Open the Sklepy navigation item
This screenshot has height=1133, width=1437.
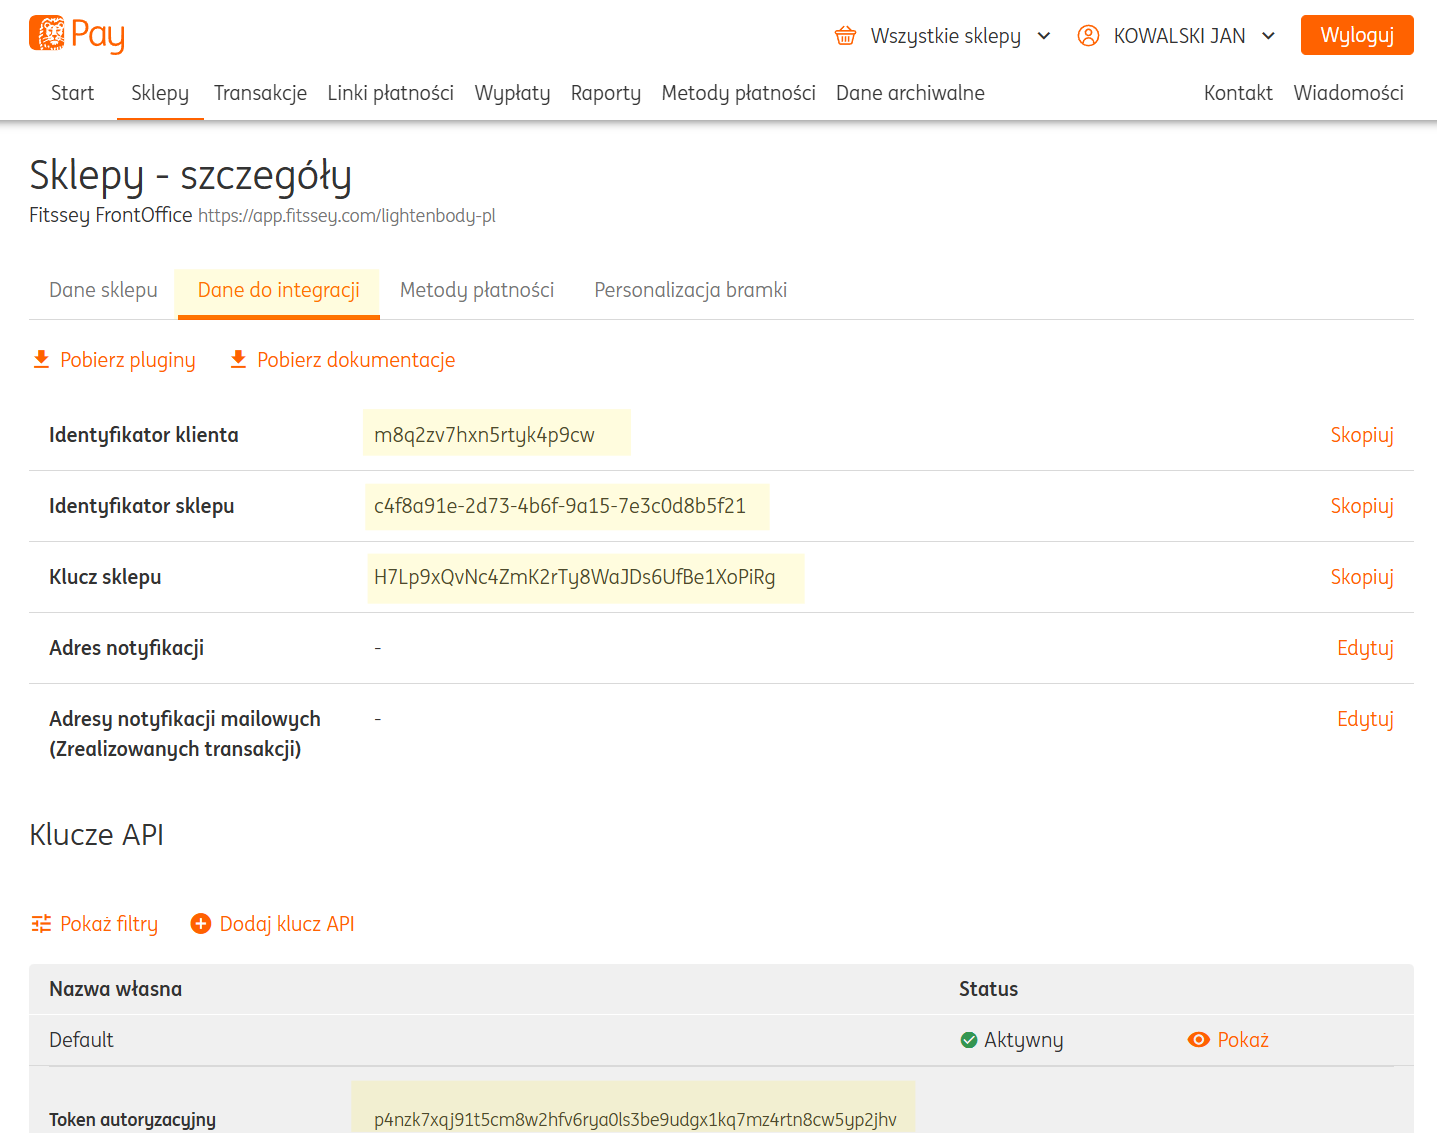[x=160, y=93]
